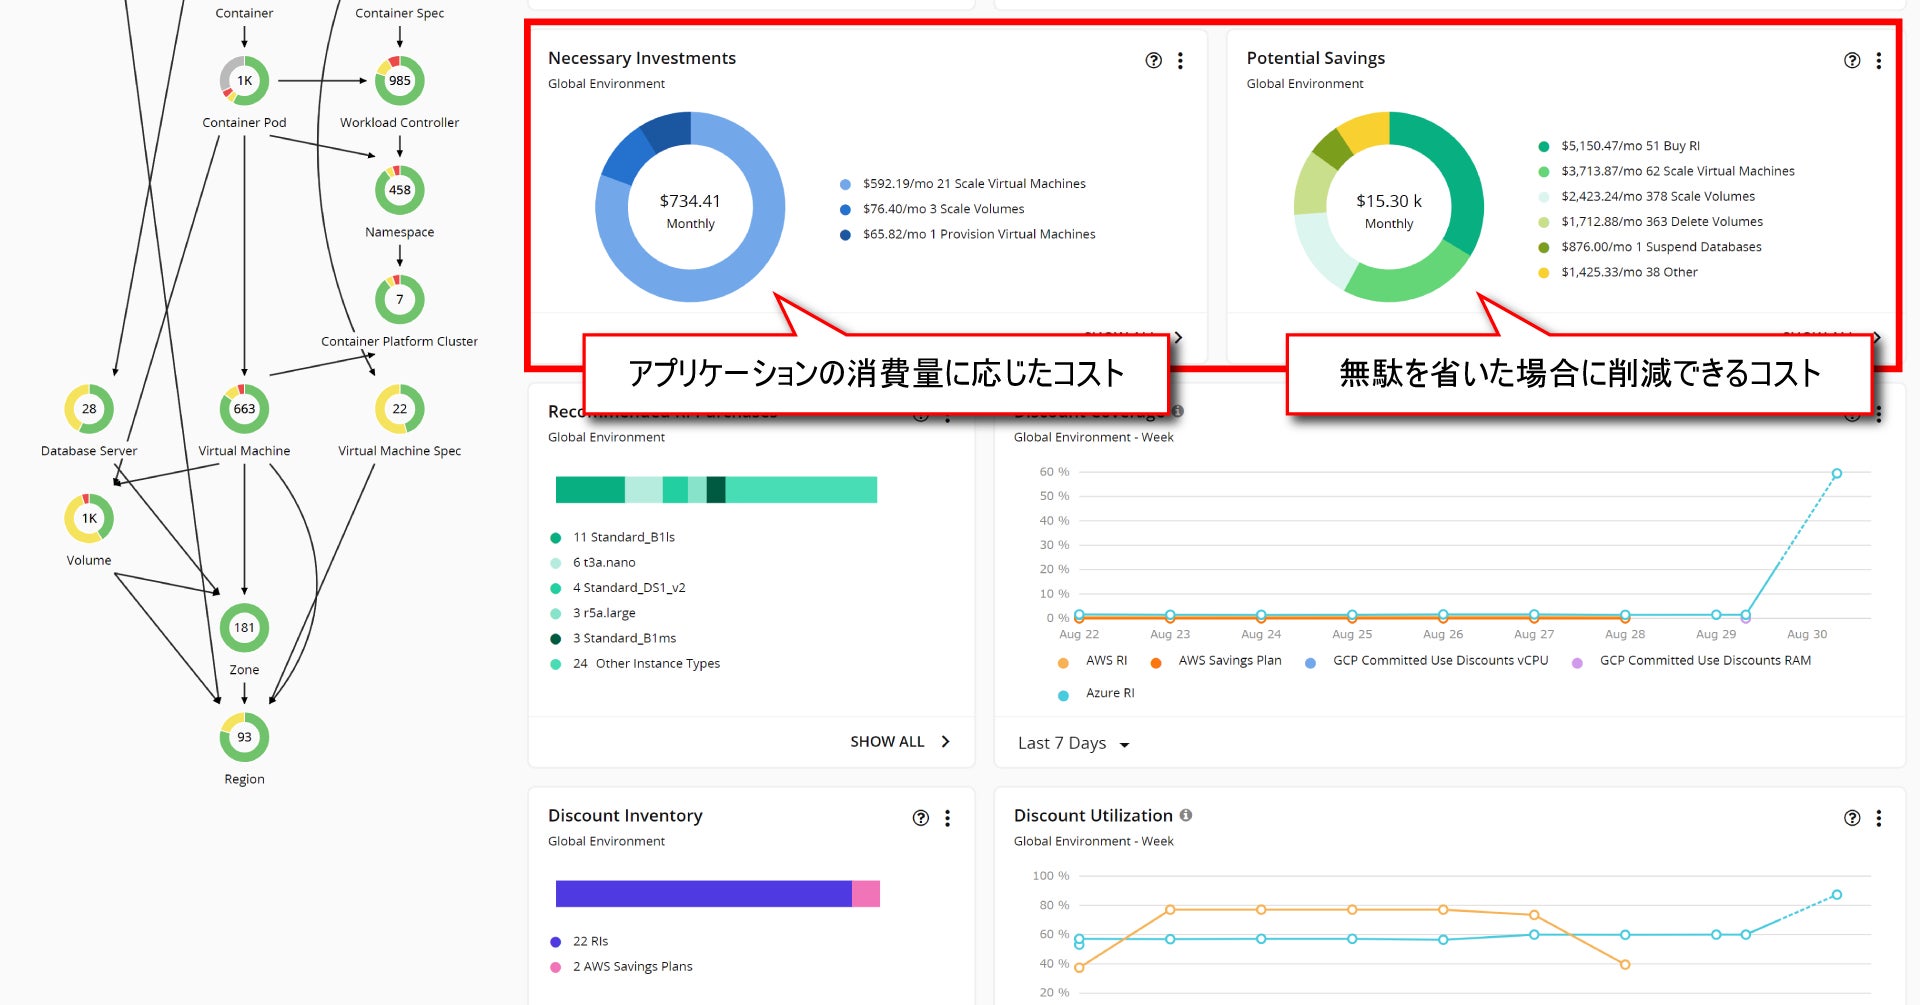1920x1005 pixels.
Task: Open Potential Savings three-dot options menu
Action: coord(1878,60)
